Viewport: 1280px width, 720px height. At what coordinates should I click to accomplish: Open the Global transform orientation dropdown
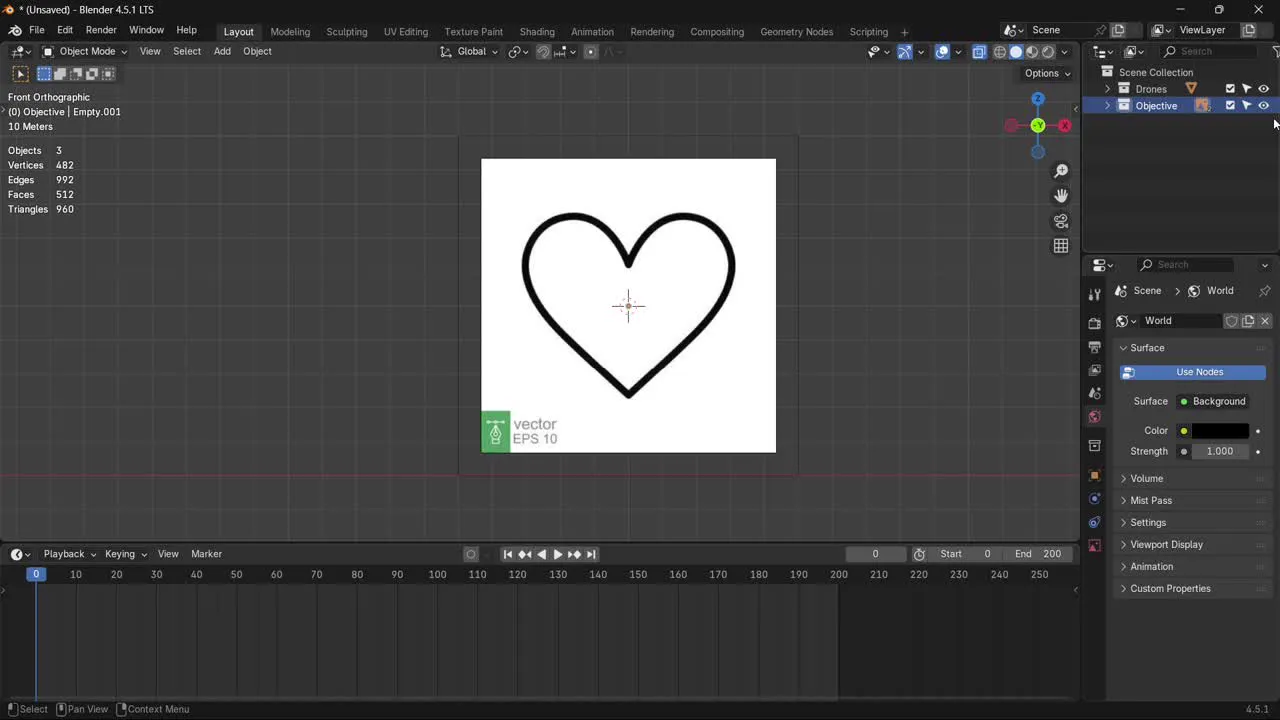click(469, 52)
